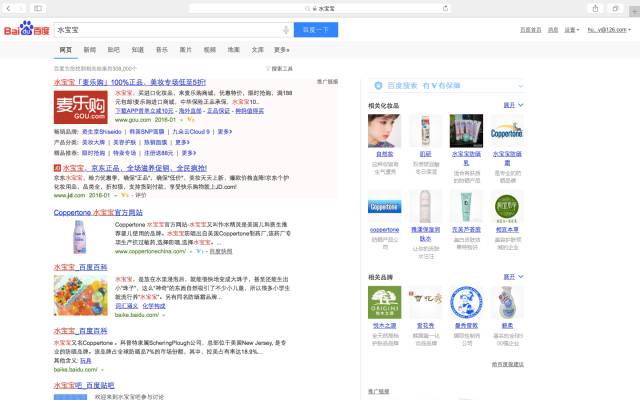Click the 百度首页 header link
Image resolution: width=640 pixels, height=400 pixels.
click(530, 30)
